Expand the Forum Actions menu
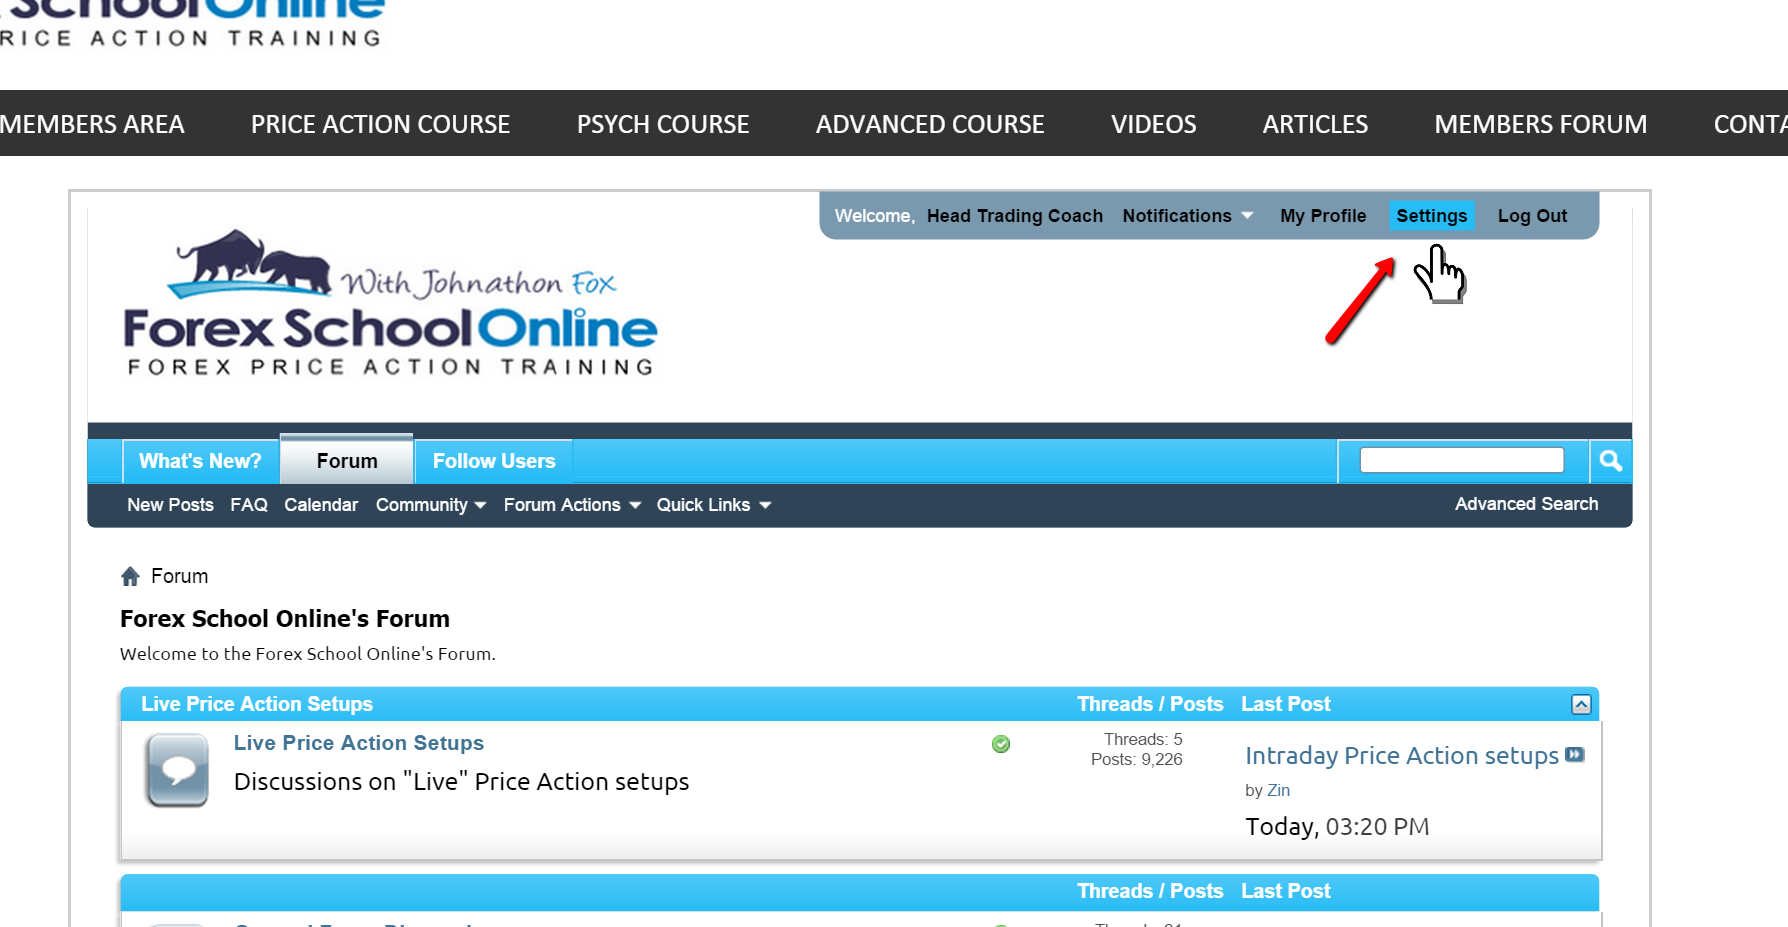This screenshot has width=1788, height=927. (572, 505)
